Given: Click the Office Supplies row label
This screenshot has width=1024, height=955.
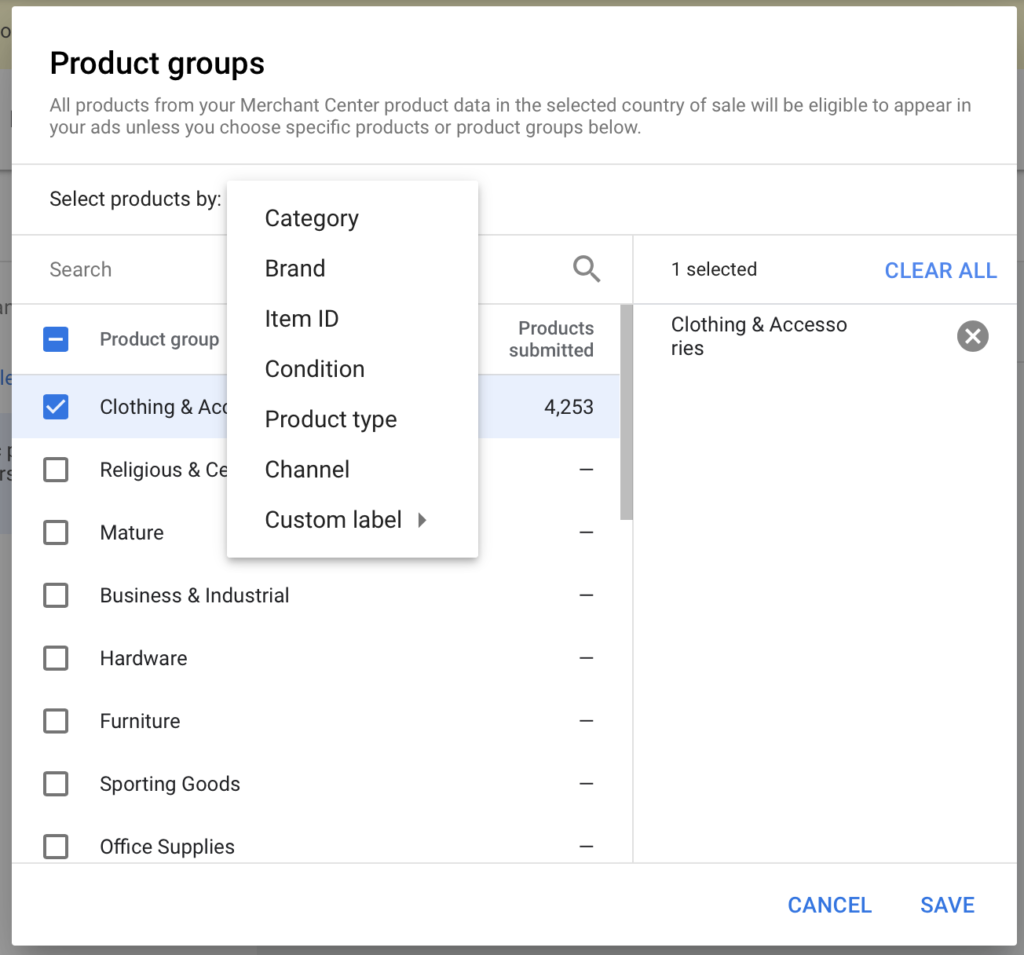Looking at the screenshot, I should pos(167,847).
